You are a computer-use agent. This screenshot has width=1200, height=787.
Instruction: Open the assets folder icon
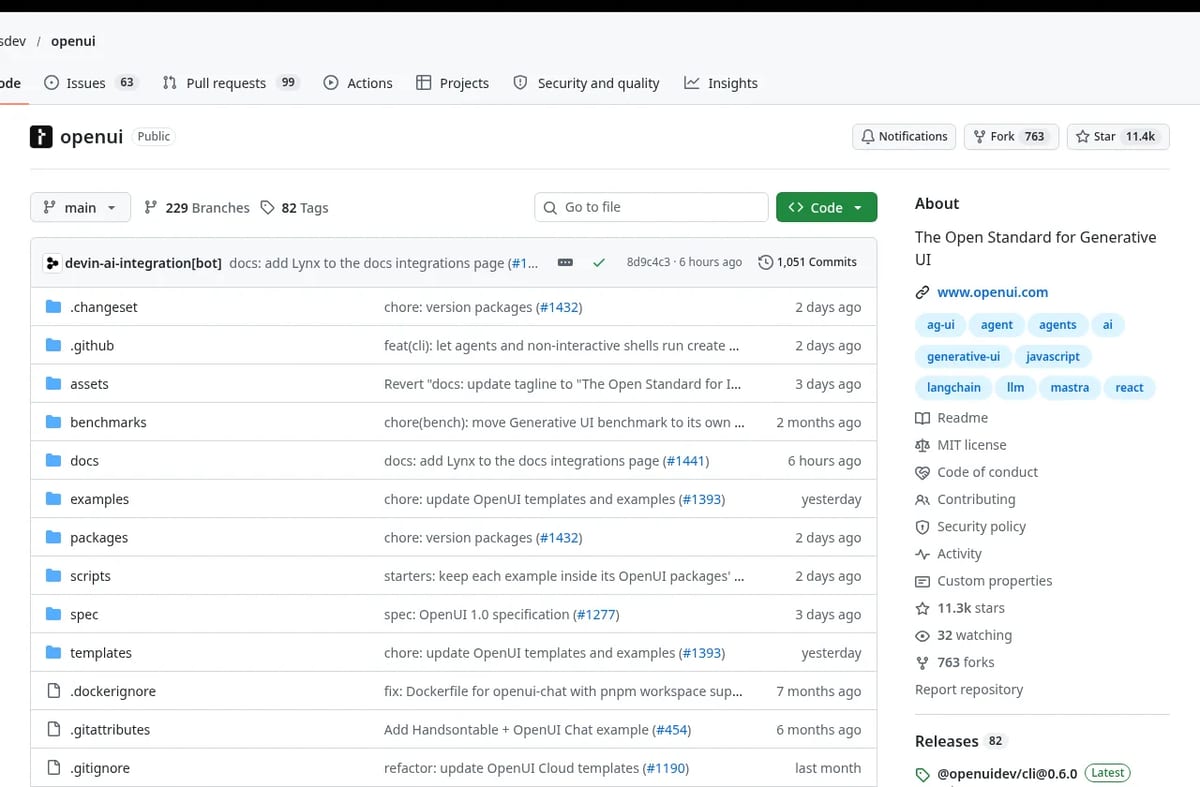point(54,384)
